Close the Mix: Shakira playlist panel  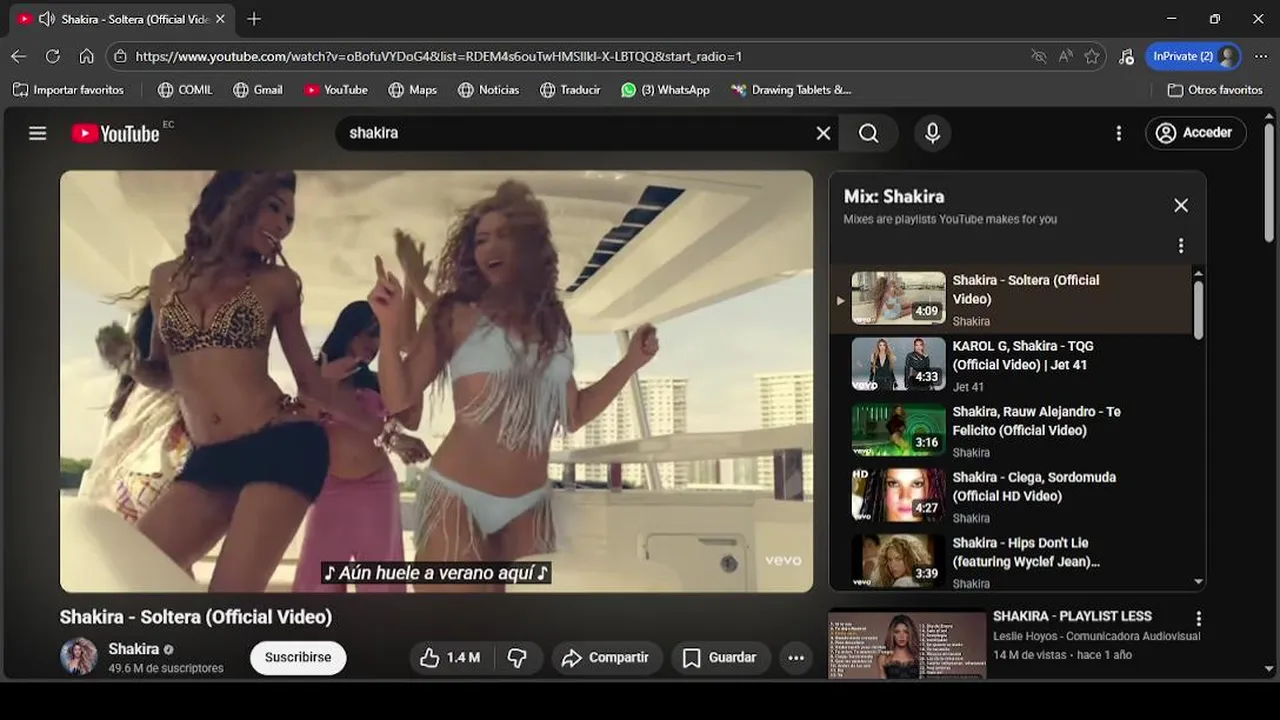[1181, 205]
